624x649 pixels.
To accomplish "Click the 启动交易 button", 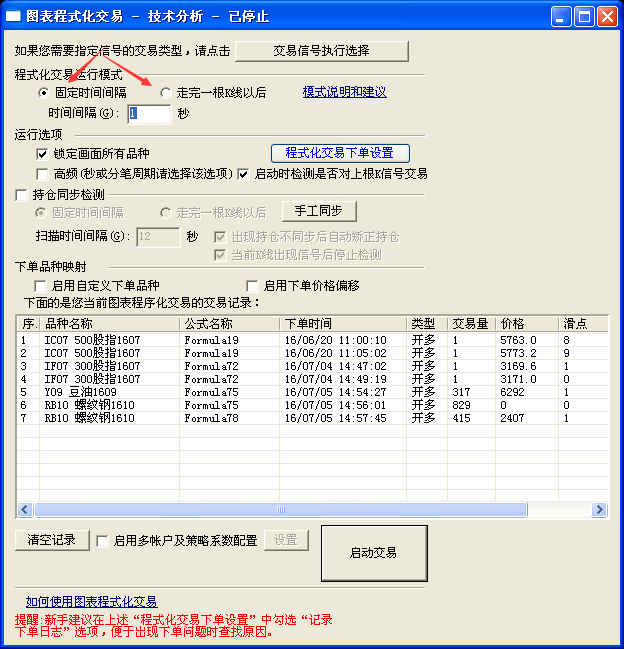I will point(374,553).
